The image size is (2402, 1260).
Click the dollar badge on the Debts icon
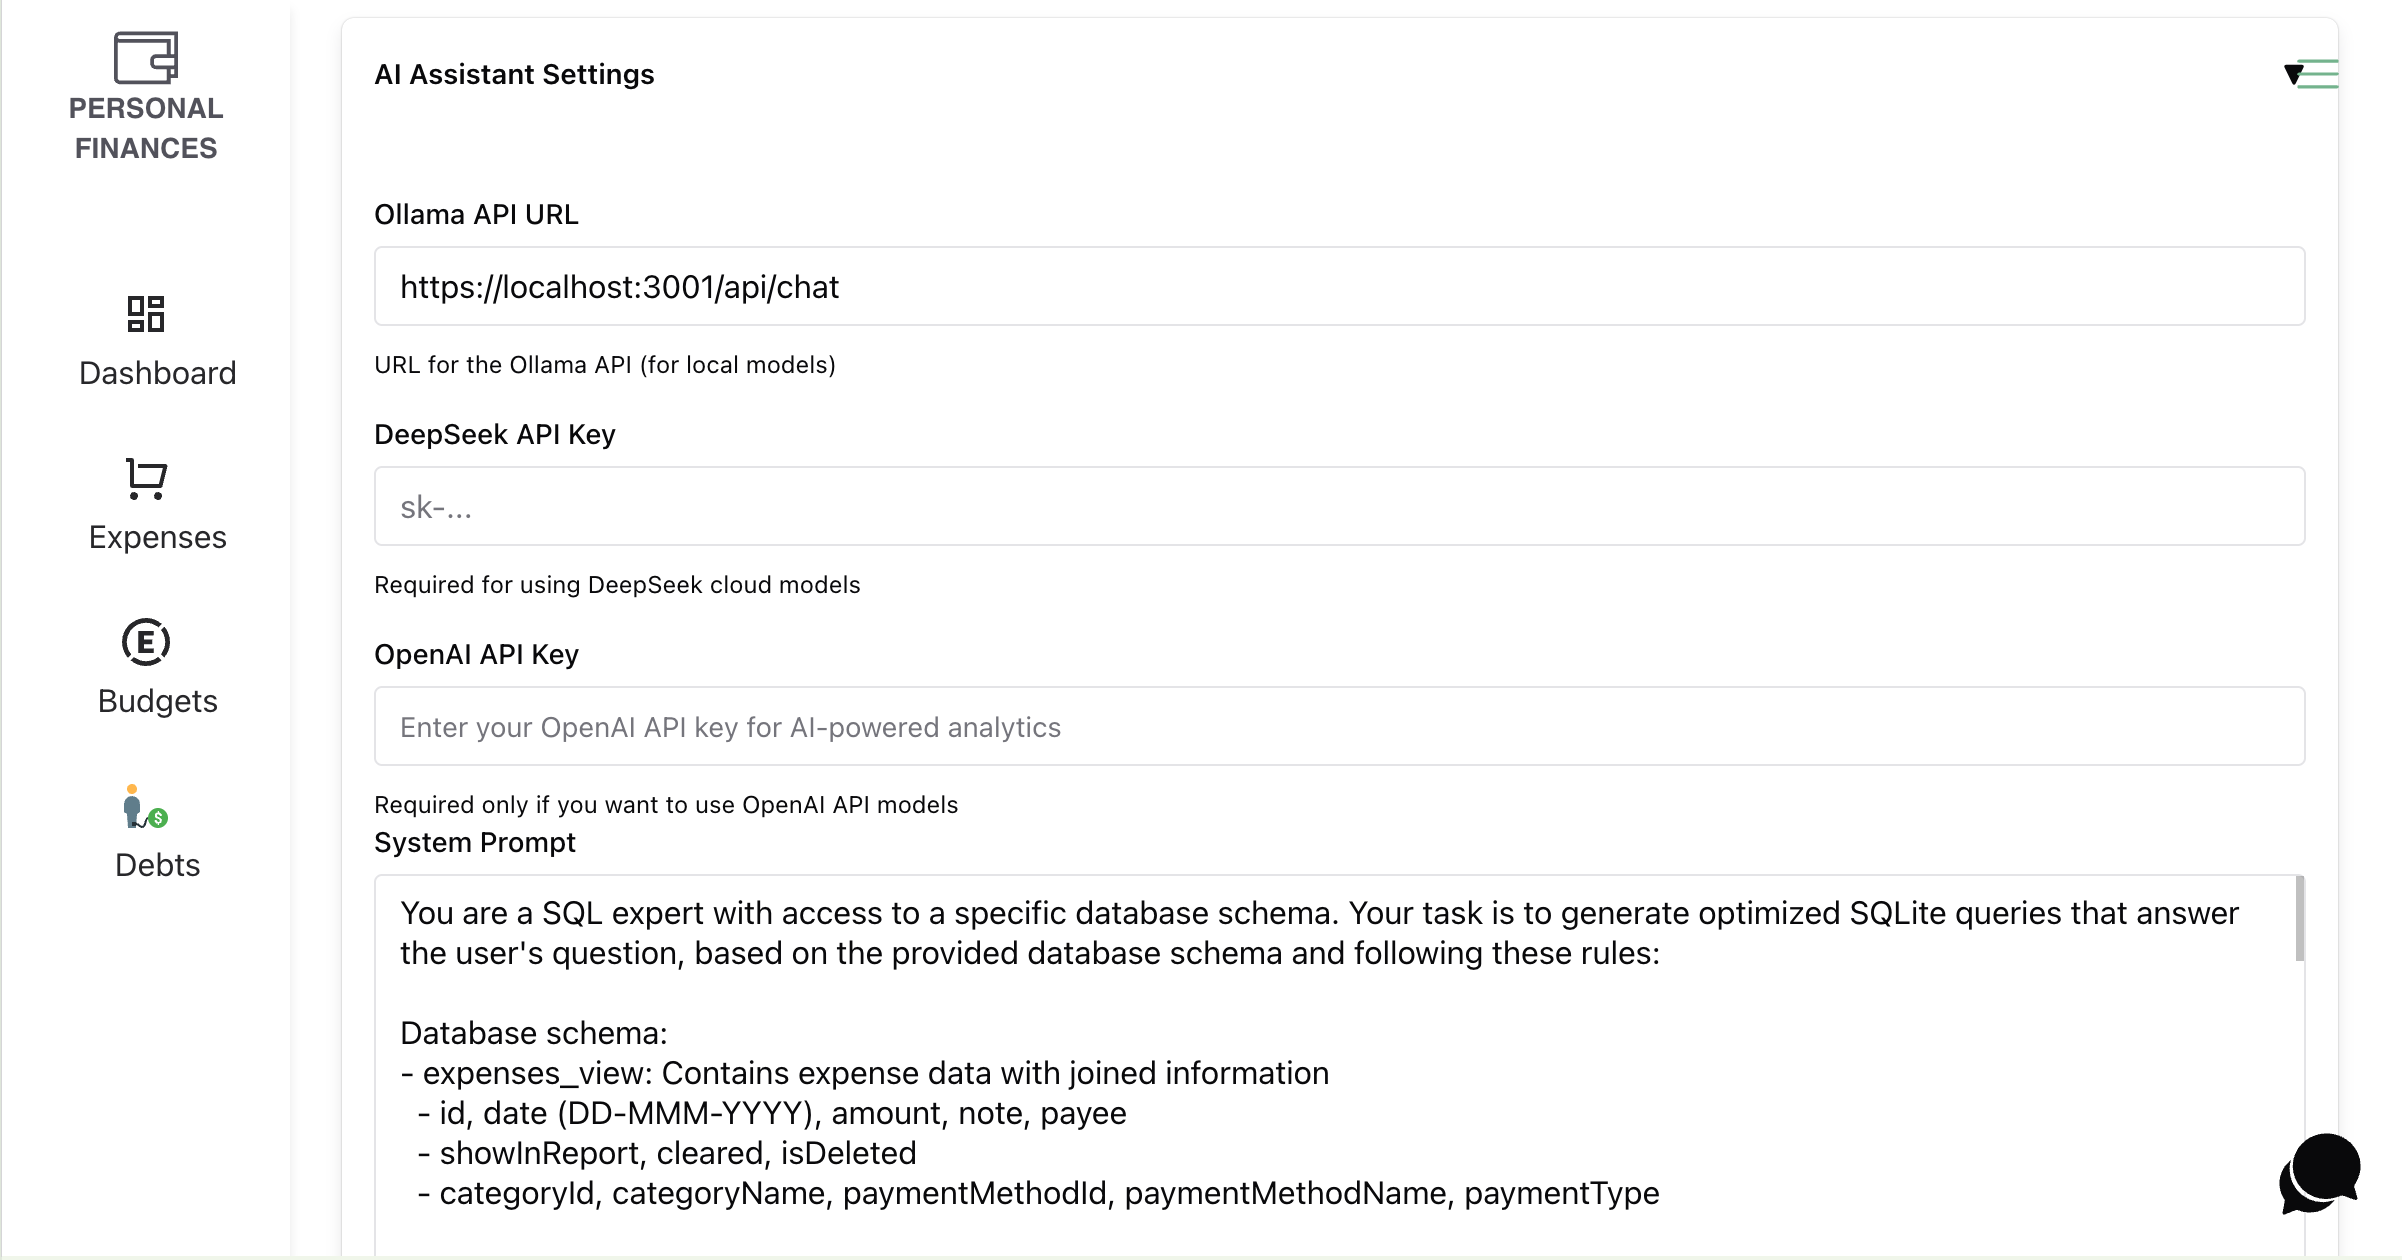coord(158,818)
